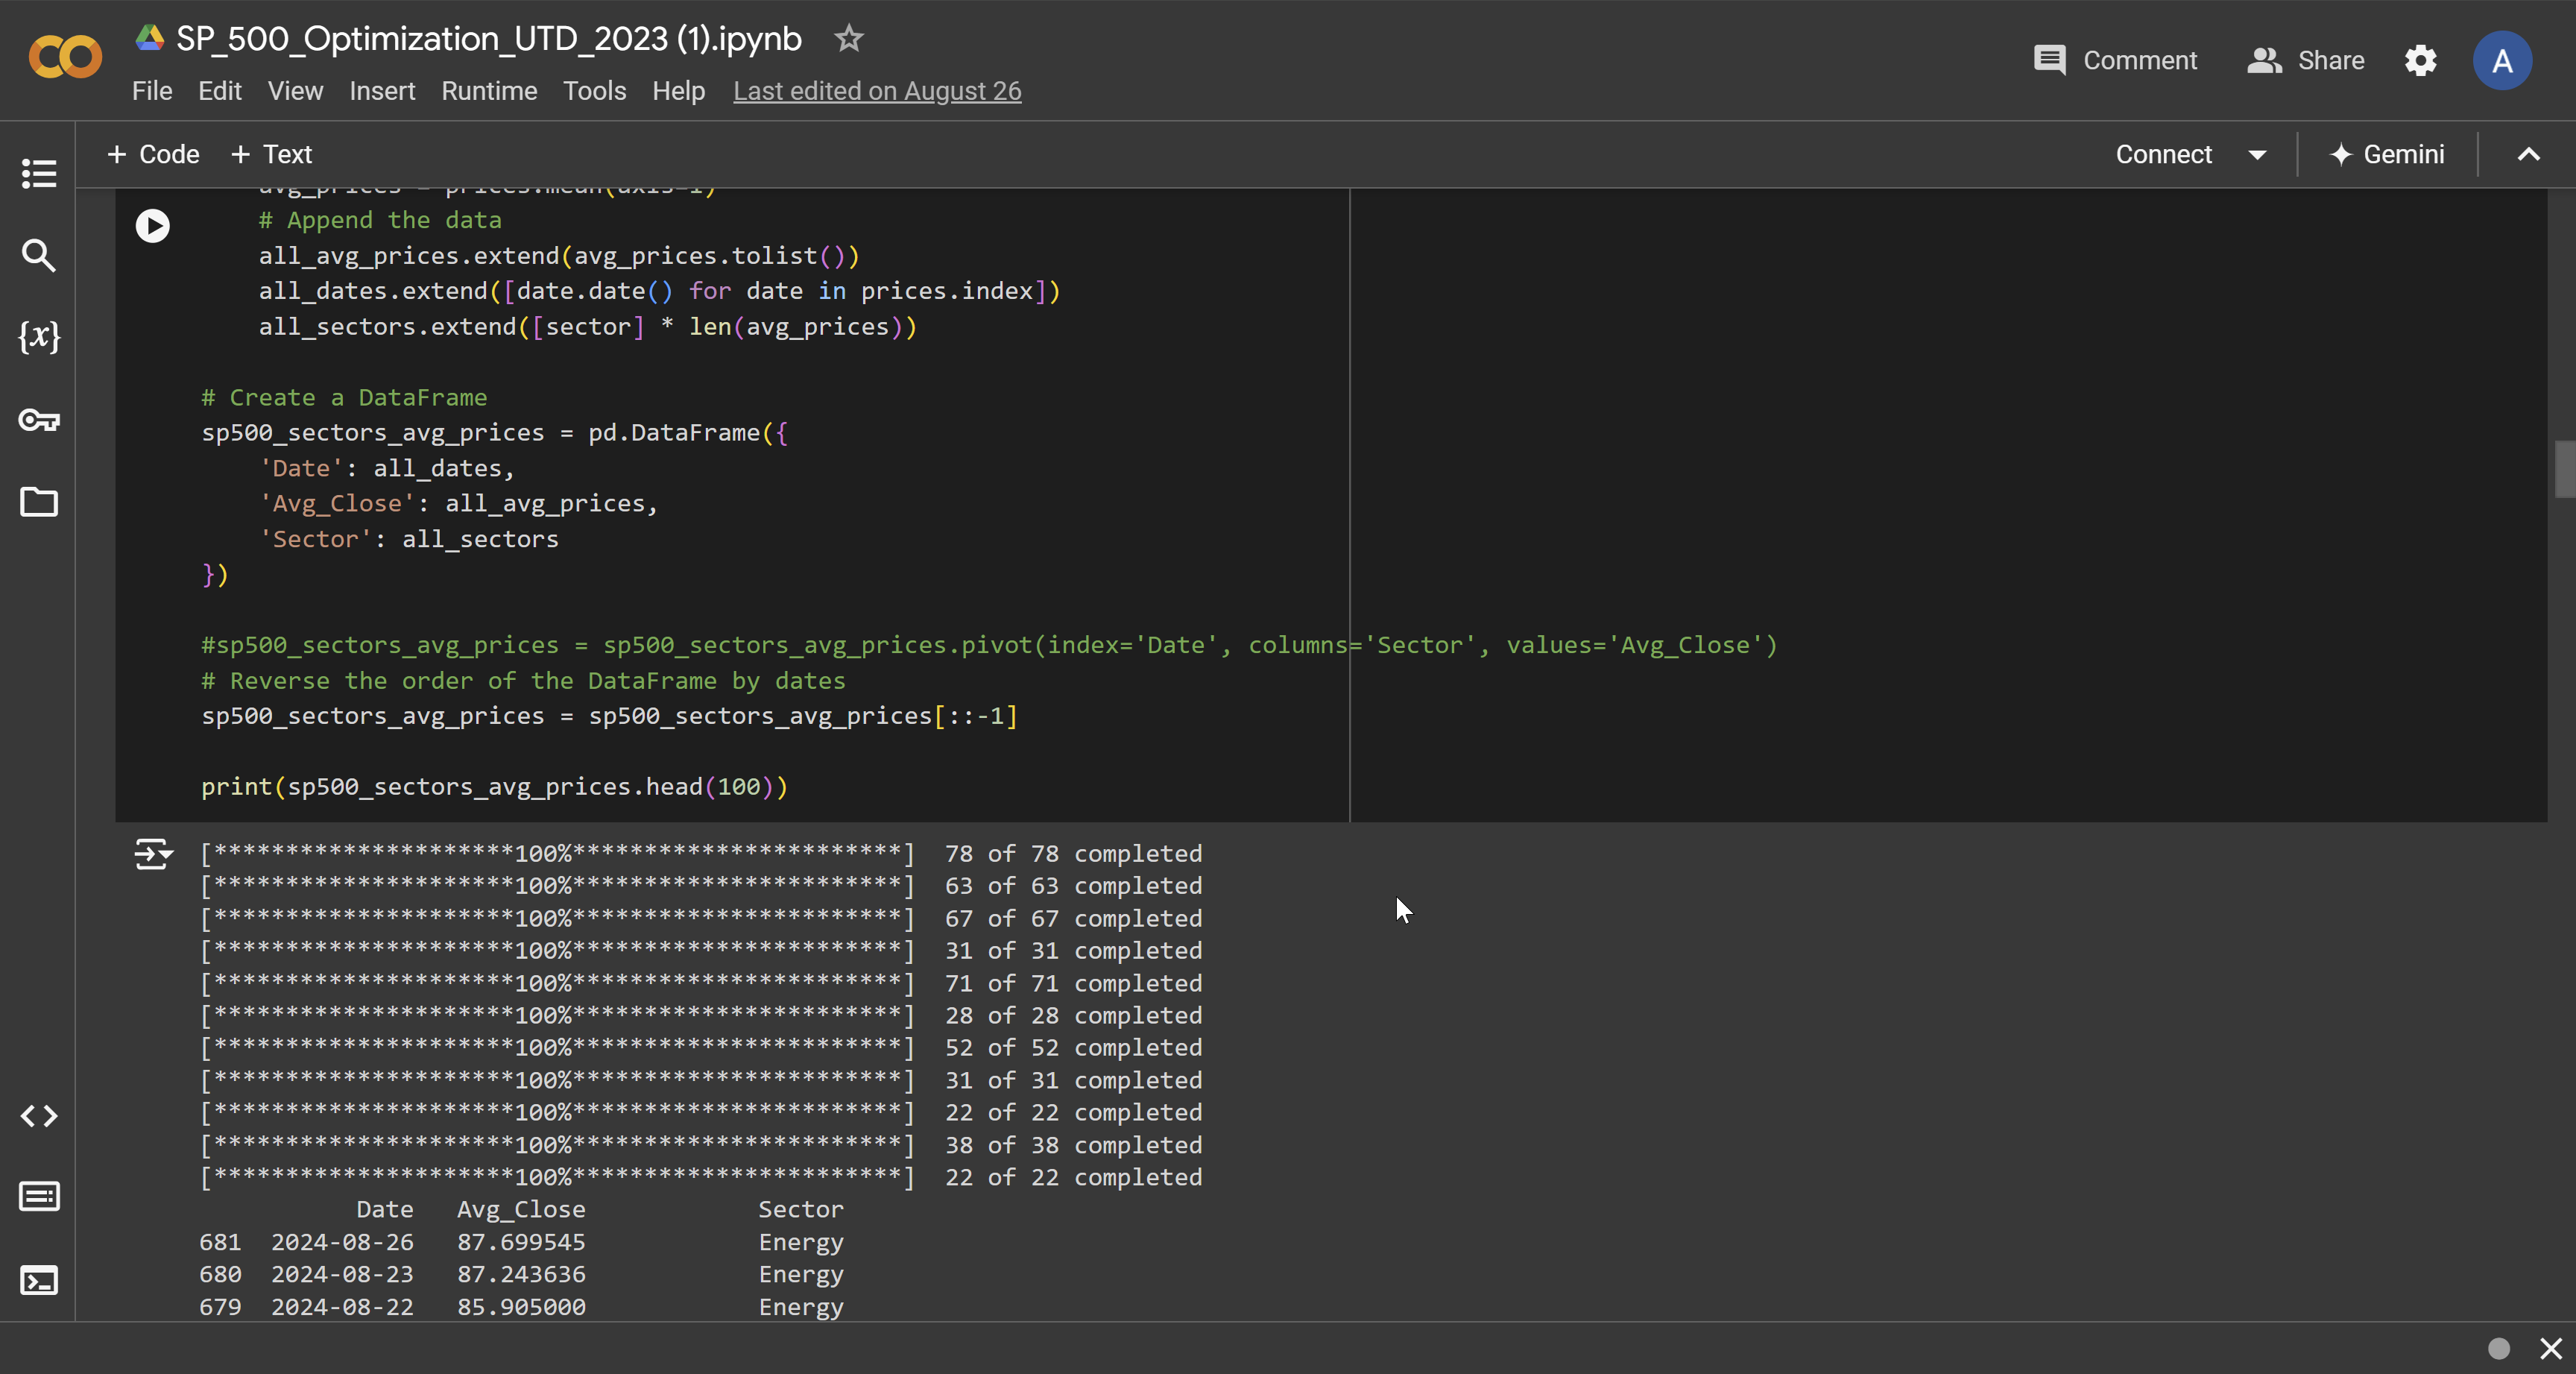Click the '# Create a DataFrame' comment line

tap(344, 397)
